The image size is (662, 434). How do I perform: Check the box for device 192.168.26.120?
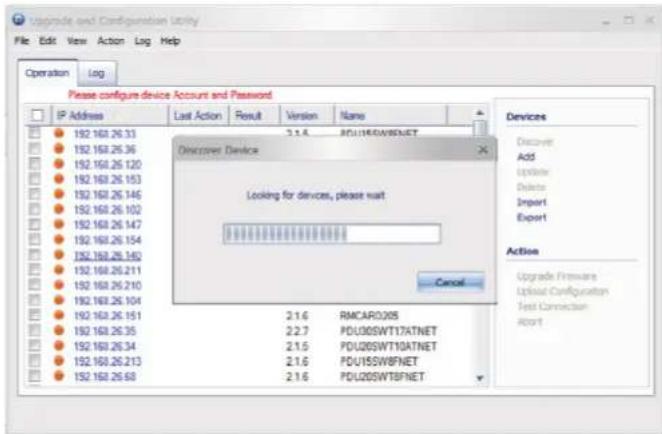(34, 163)
